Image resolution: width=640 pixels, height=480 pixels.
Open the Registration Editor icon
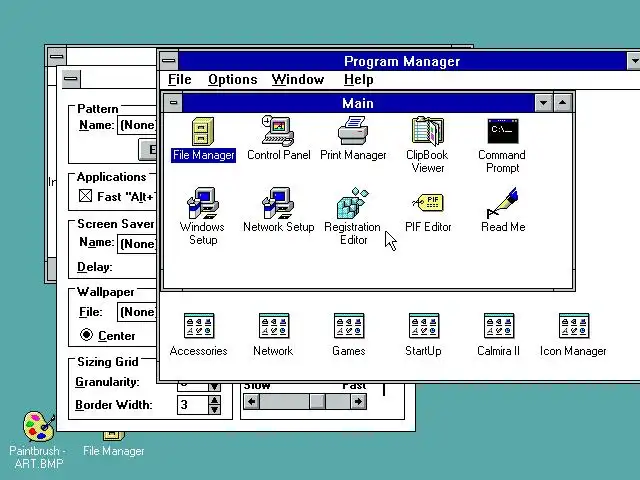point(353,216)
